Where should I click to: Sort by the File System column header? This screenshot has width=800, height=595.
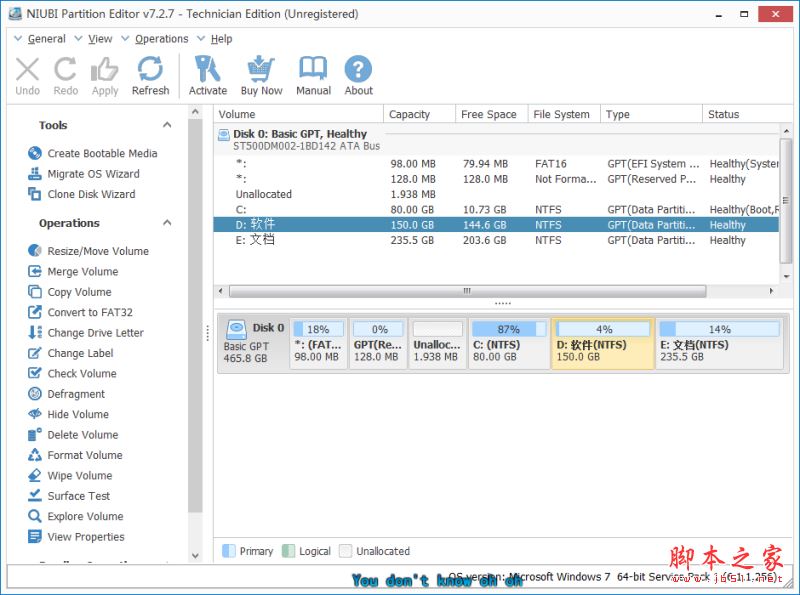click(564, 114)
